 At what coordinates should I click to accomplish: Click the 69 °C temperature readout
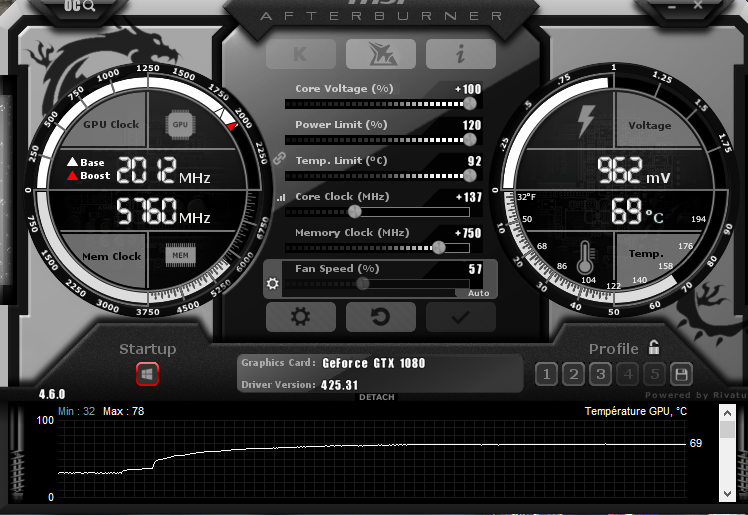point(637,211)
